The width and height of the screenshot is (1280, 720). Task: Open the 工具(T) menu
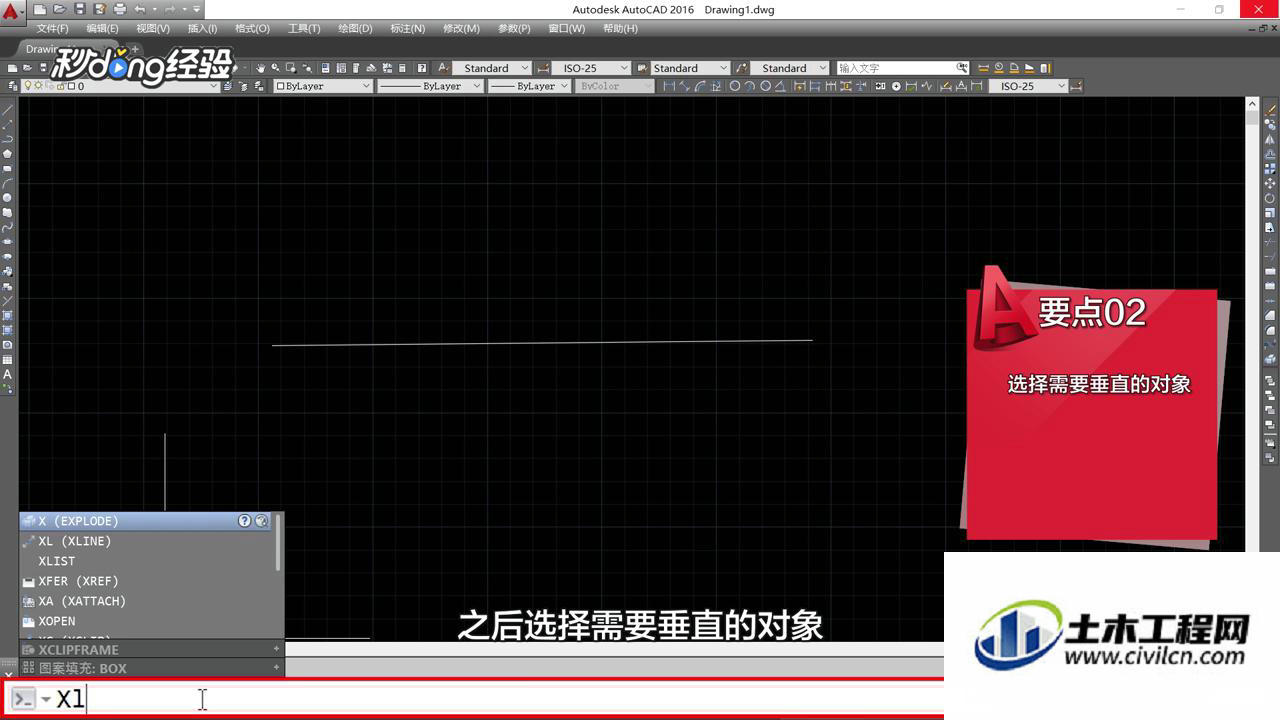(x=304, y=28)
